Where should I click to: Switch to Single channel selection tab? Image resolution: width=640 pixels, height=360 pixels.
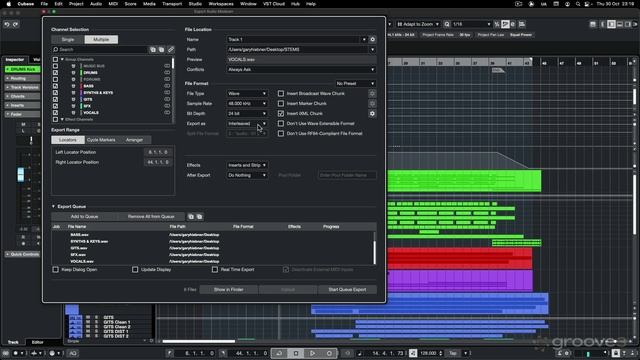pos(68,40)
